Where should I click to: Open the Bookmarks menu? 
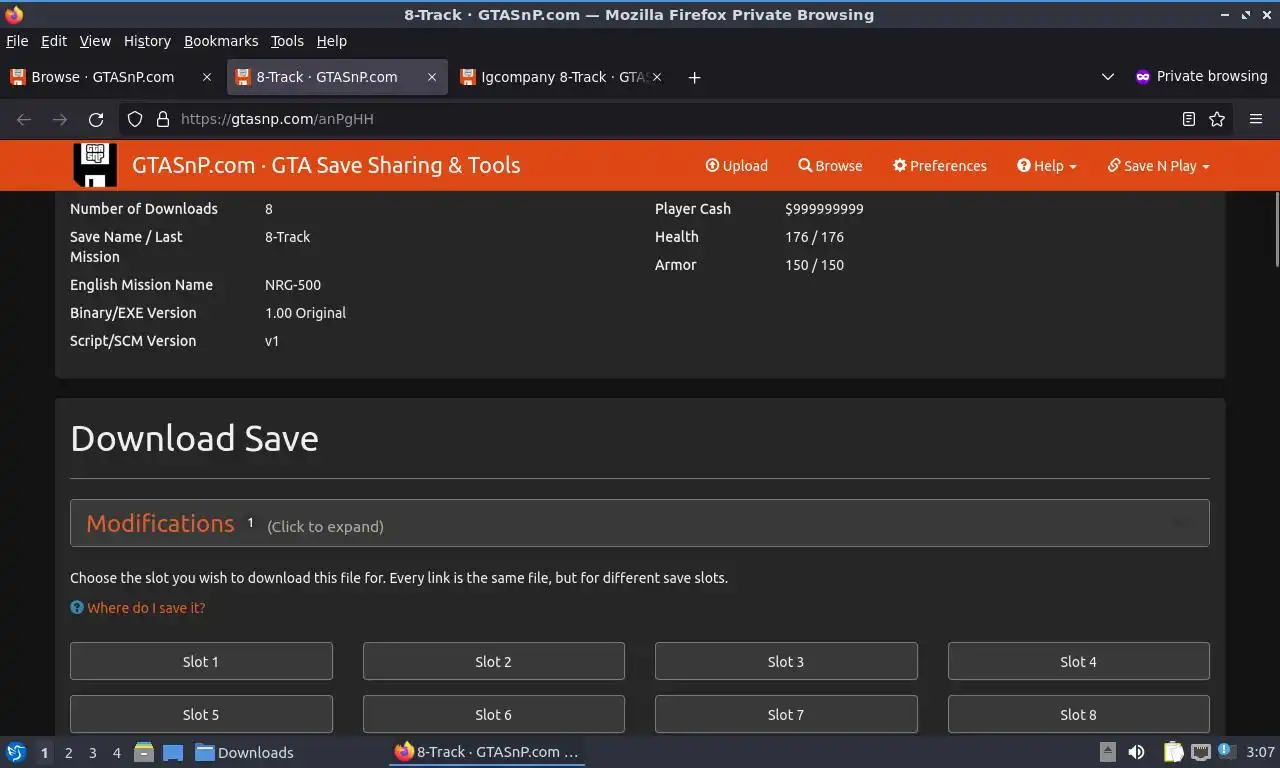(221, 41)
